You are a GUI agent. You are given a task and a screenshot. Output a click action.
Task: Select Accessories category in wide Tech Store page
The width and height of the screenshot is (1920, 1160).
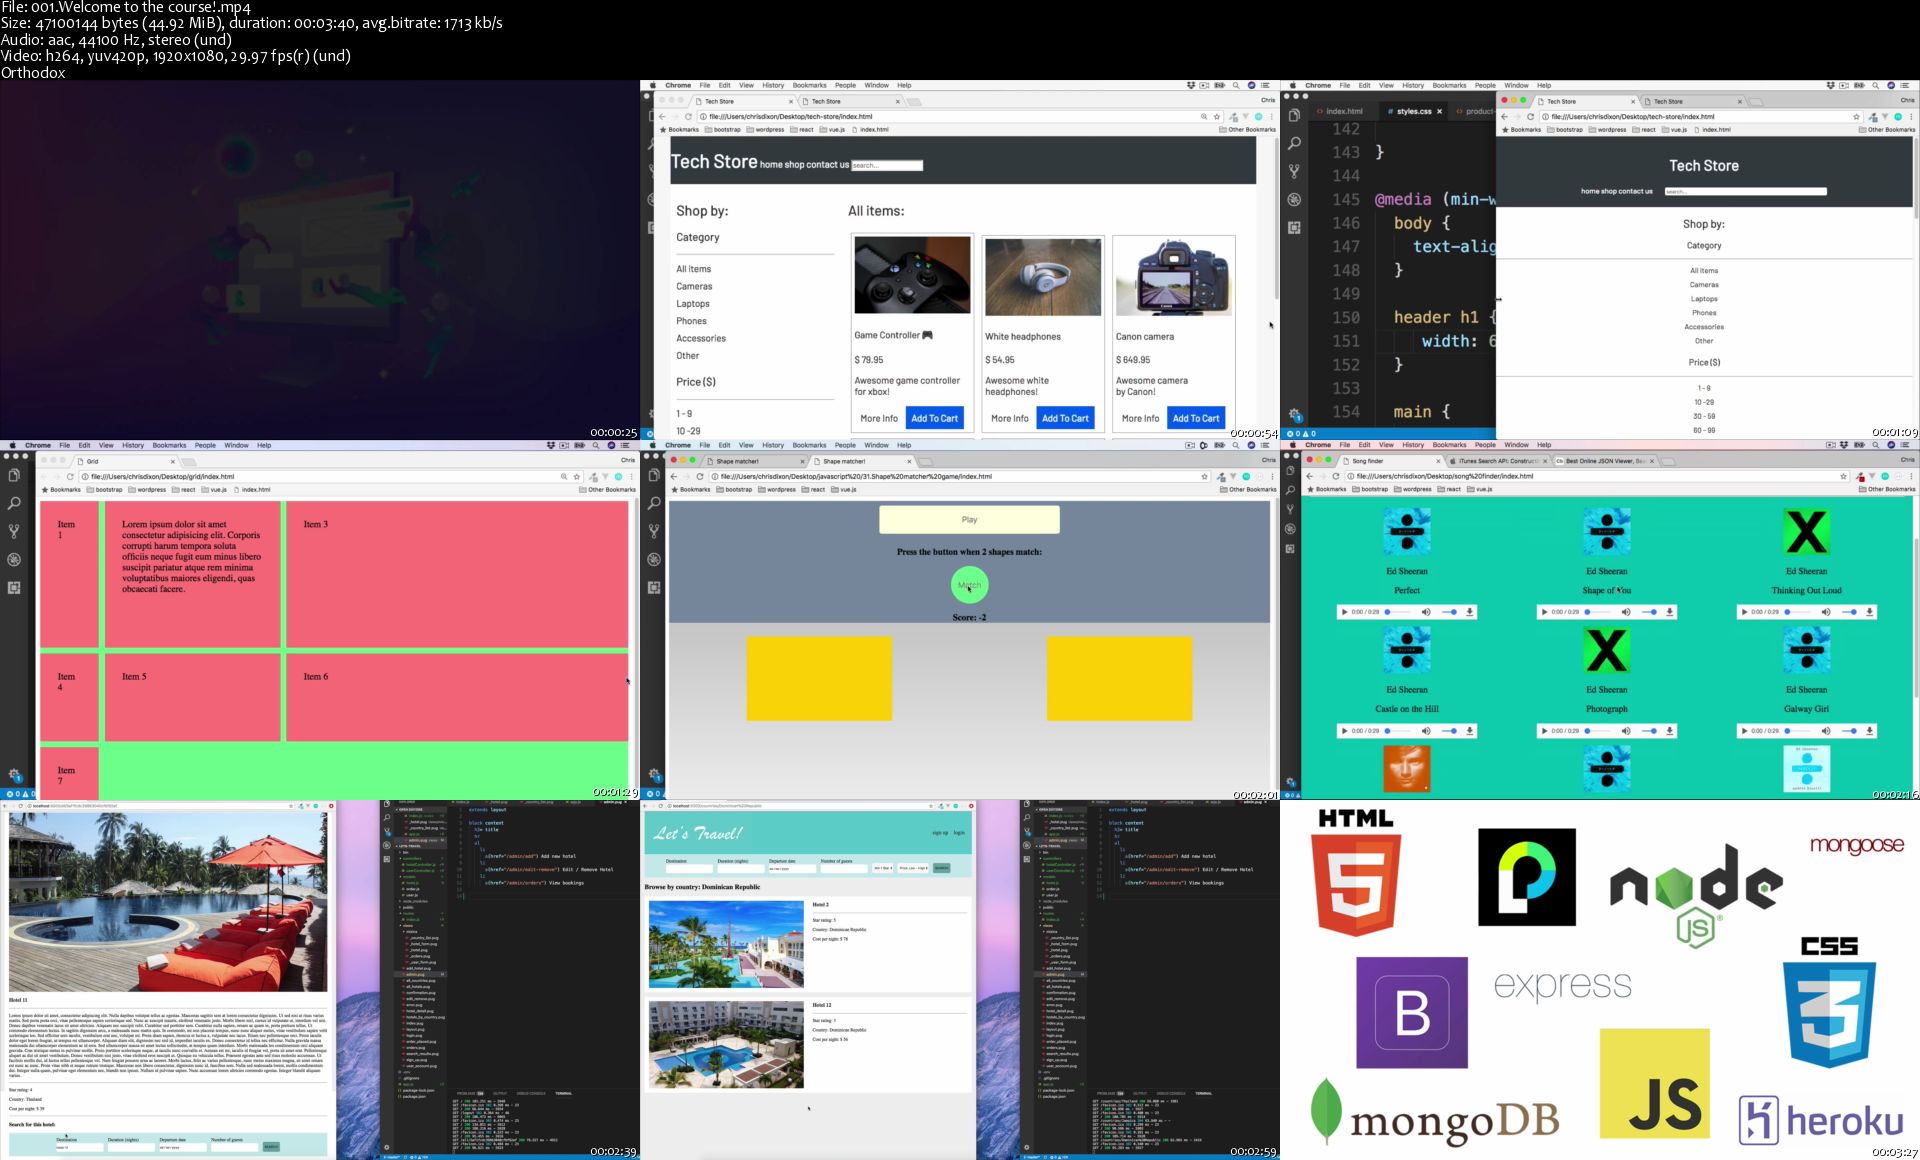[x=701, y=338]
